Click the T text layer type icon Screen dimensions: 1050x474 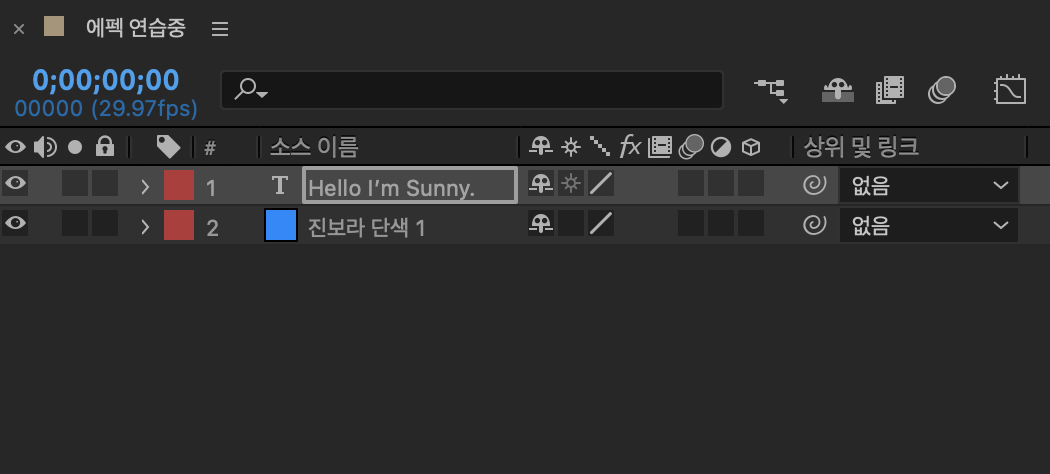point(281,185)
